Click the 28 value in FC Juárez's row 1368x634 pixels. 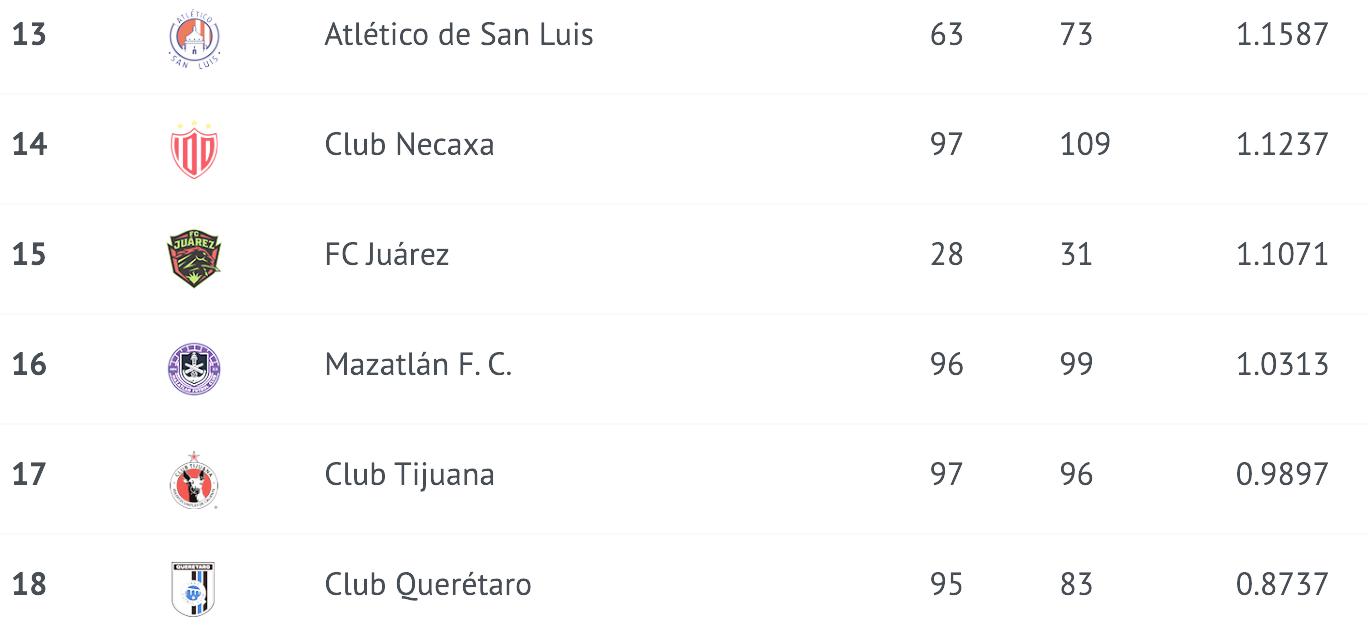(x=946, y=254)
